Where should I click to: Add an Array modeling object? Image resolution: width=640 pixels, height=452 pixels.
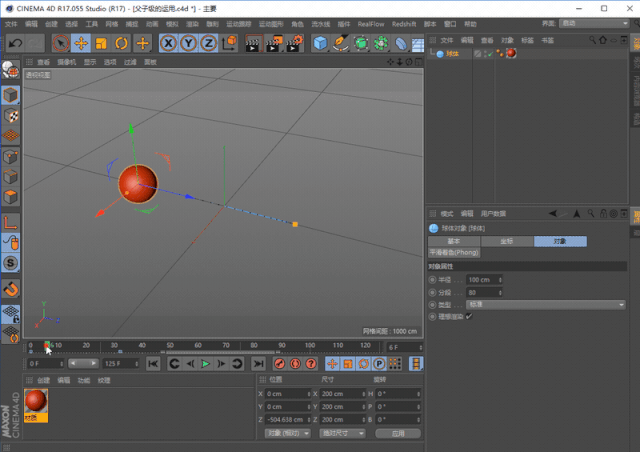[381, 43]
